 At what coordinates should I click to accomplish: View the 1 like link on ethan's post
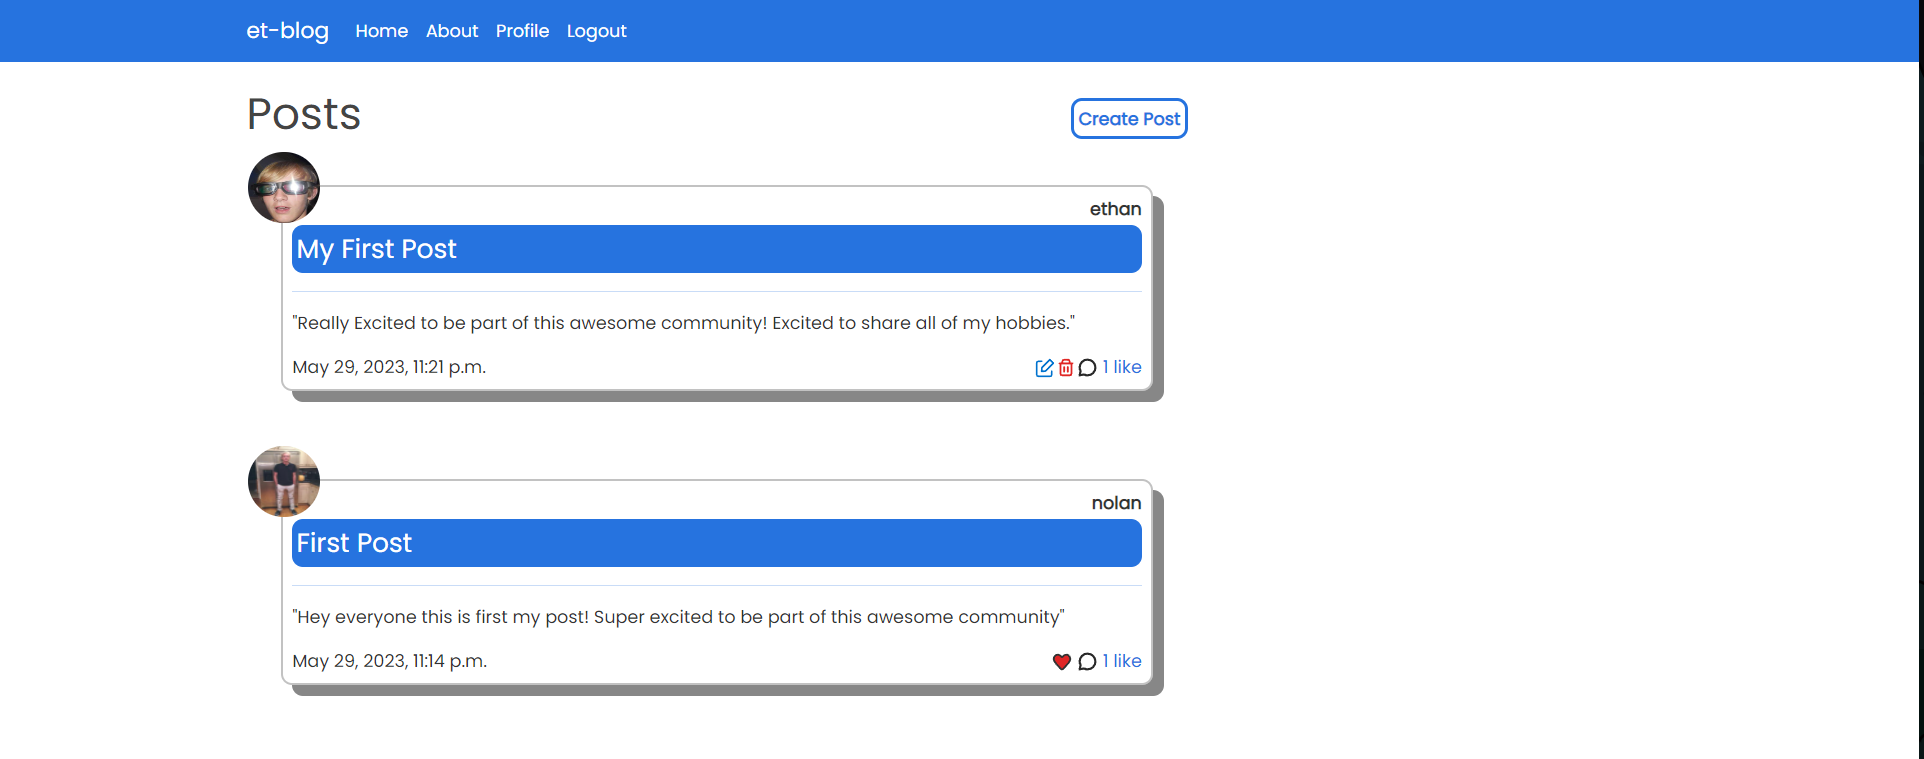click(x=1122, y=367)
